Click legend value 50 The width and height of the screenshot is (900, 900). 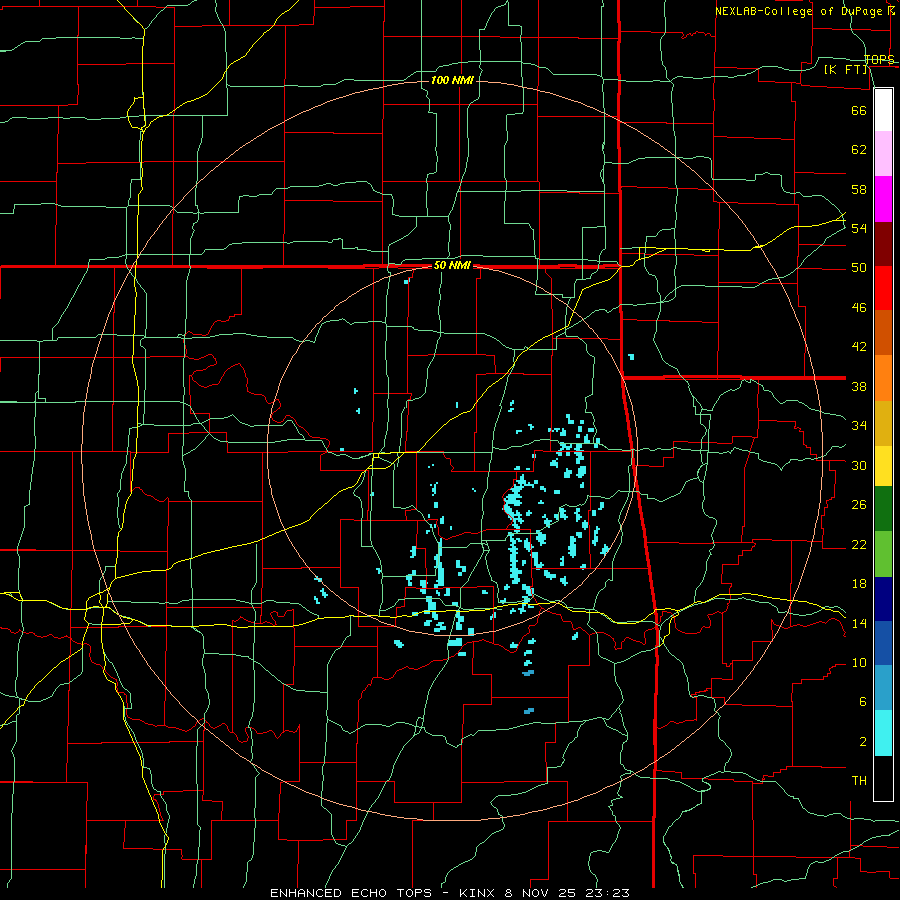pyautogui.click(x=859, y=267)
